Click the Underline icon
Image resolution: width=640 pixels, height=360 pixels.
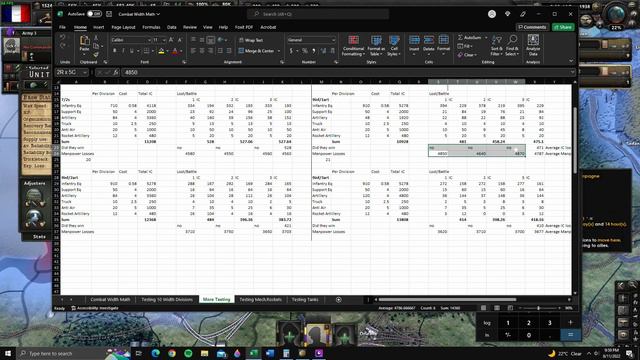[131, 51]
